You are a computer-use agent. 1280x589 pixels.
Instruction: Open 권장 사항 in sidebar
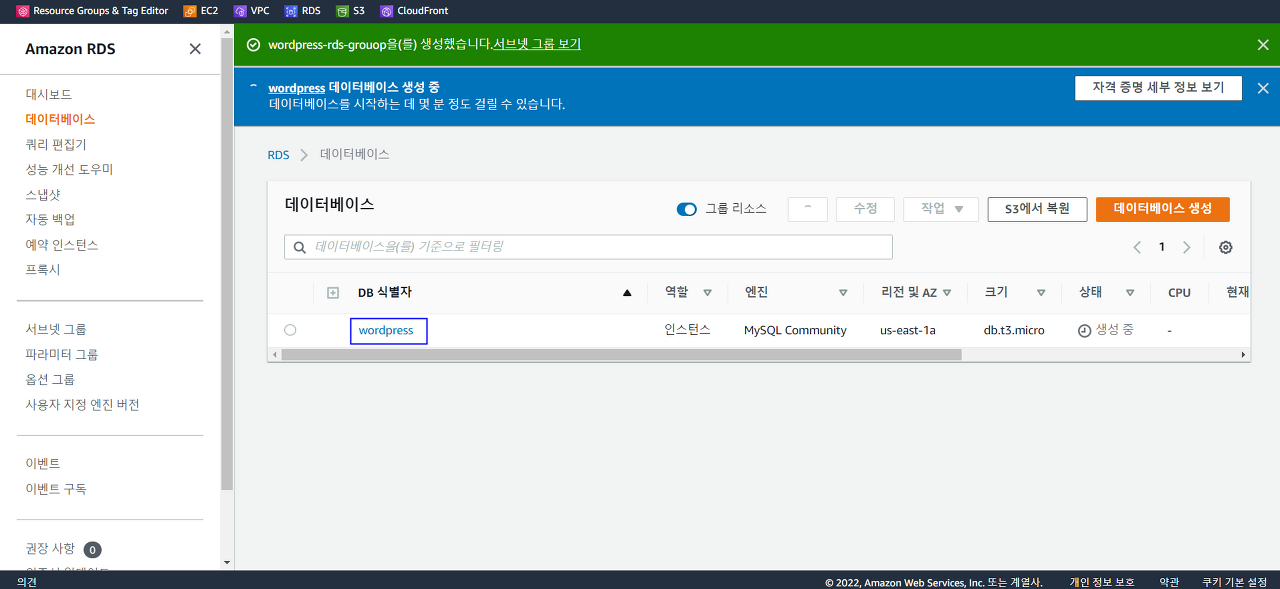pos(50,548)
